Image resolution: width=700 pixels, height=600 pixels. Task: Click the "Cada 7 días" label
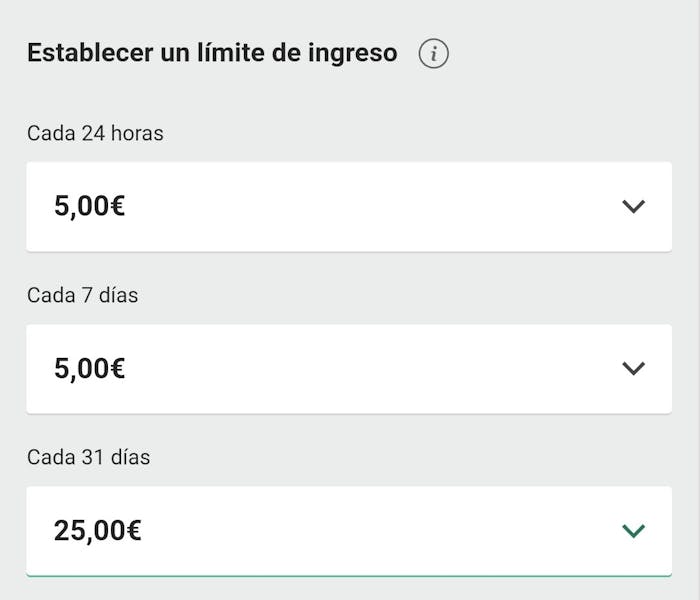[83, 295]
